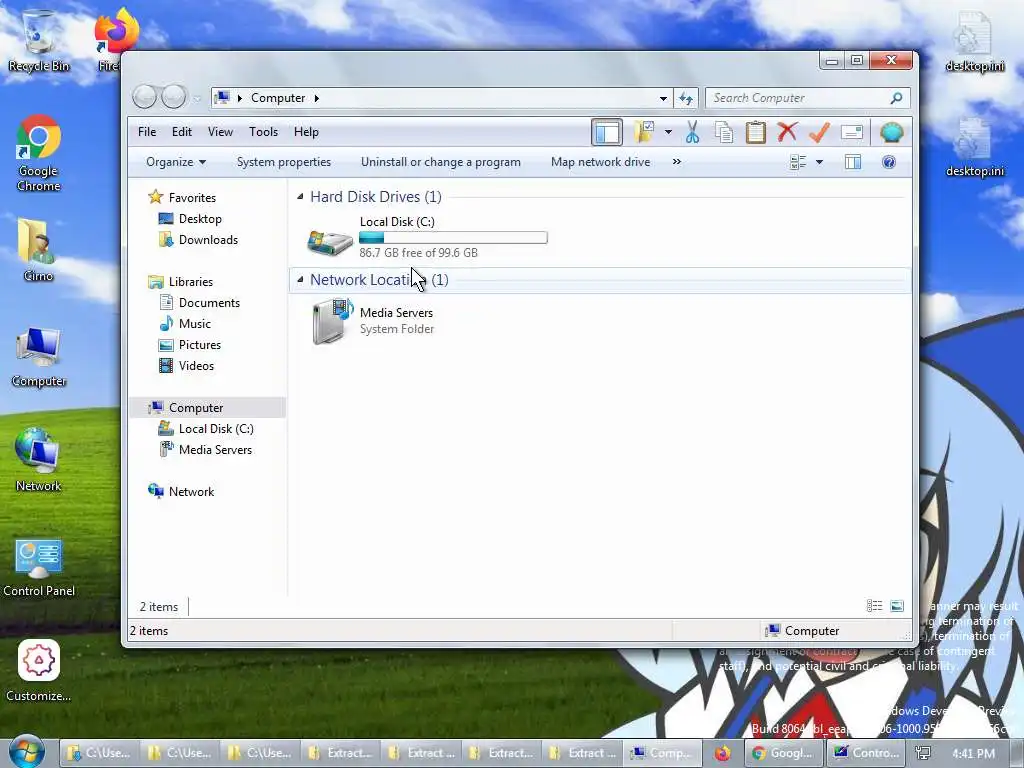
Task: Click the Forward navigation button
Action: click(x=174, y=97)
